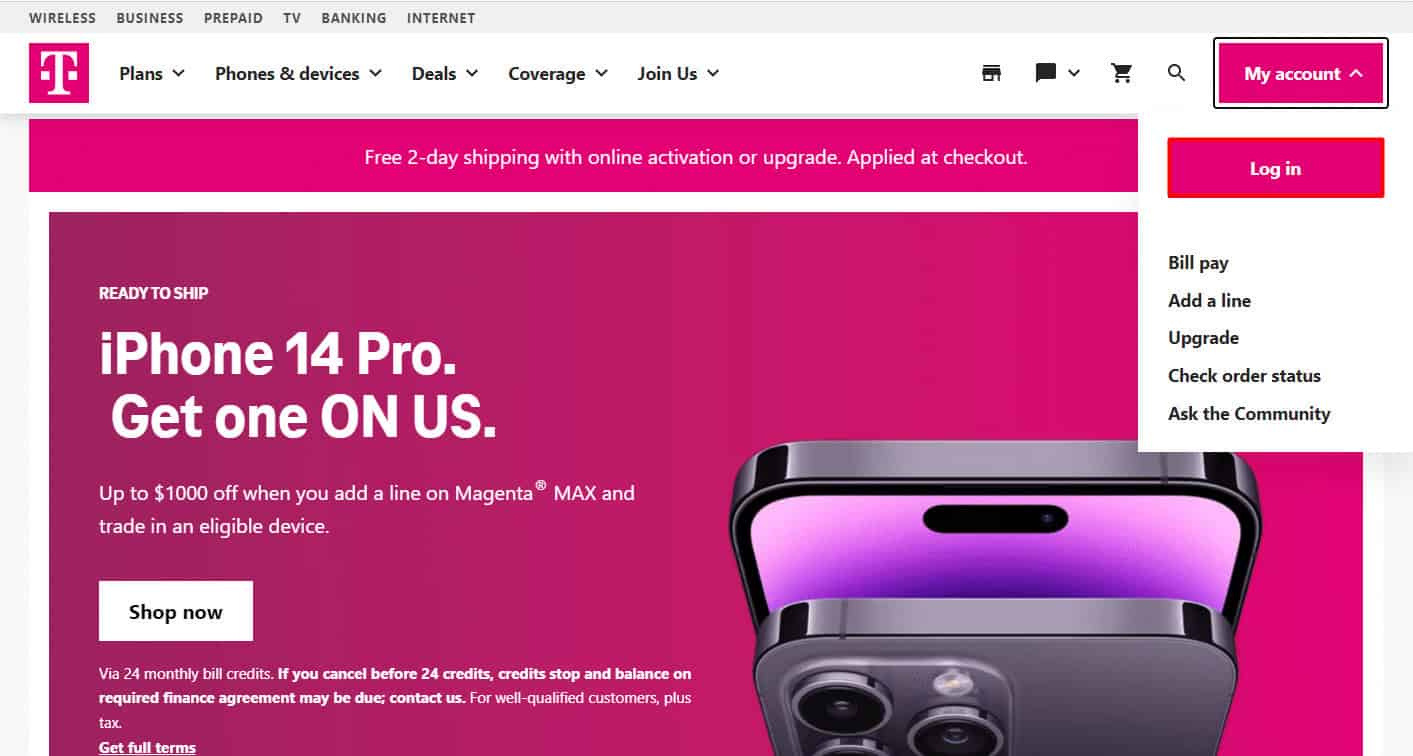This screenshot has height=756, width=1413.
Task: Click the search magnifier icon
Action: pos(1177,73)
